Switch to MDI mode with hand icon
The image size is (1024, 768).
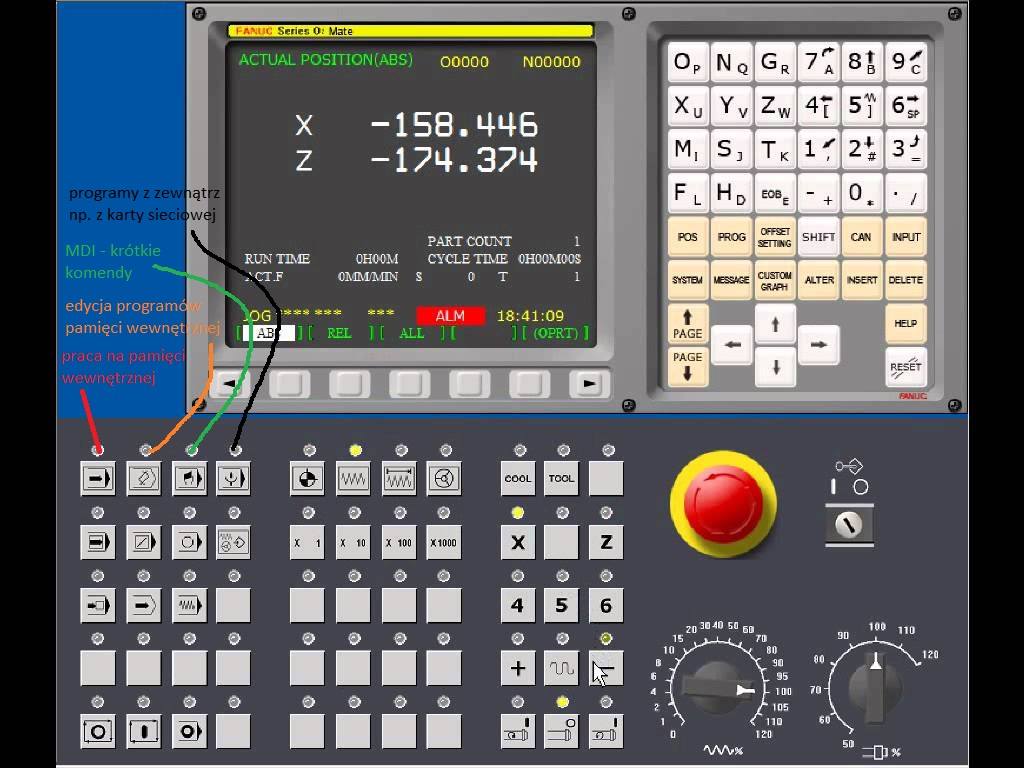189,479
